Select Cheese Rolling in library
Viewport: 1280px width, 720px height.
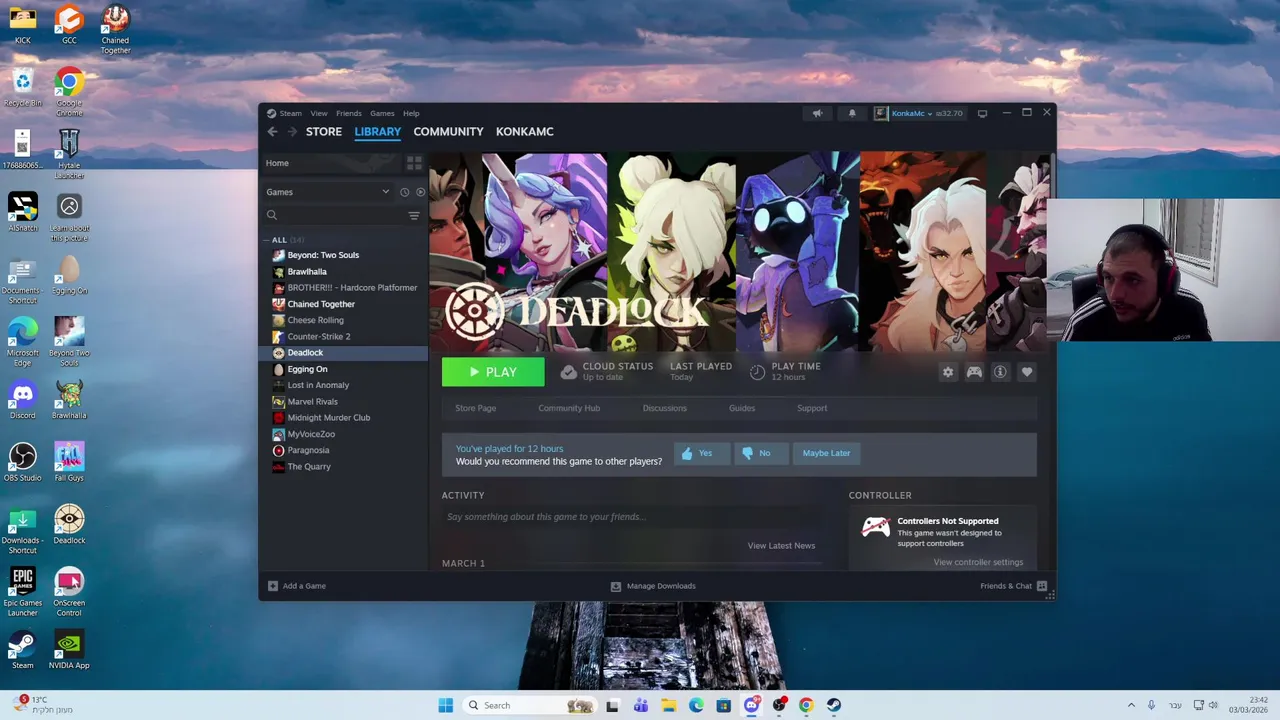[x=315, y=320]
